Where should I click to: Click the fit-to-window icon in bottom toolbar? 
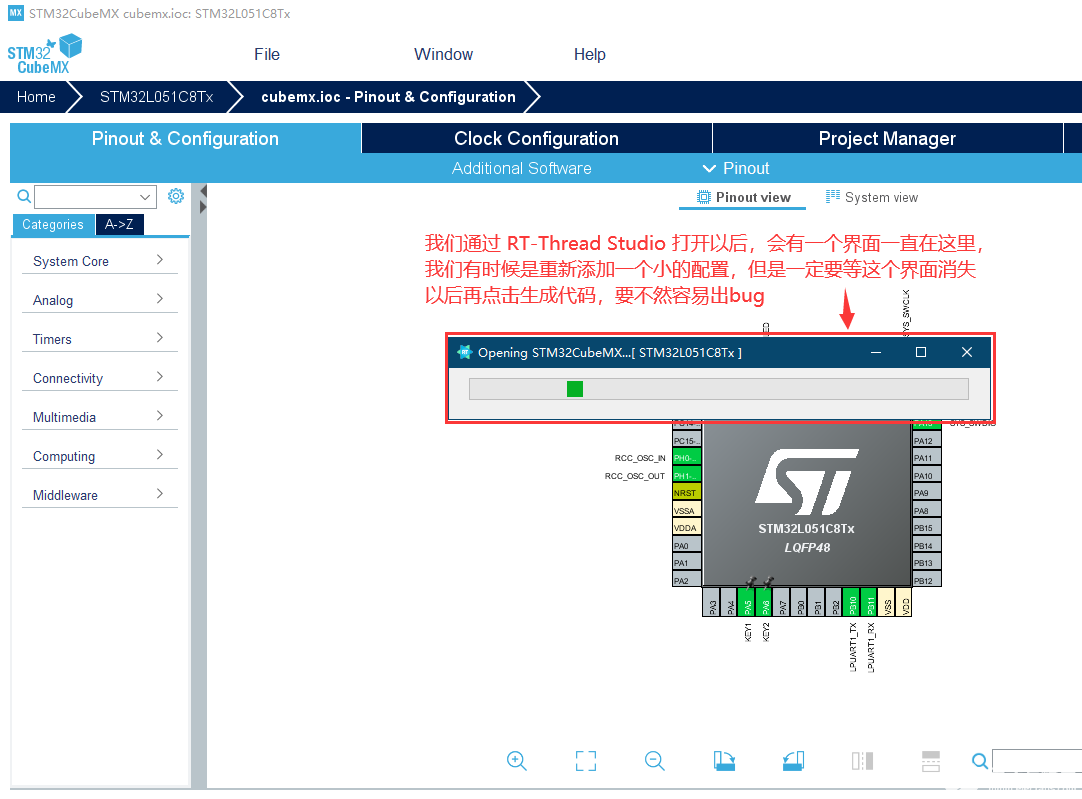click(x=586, y=761)
